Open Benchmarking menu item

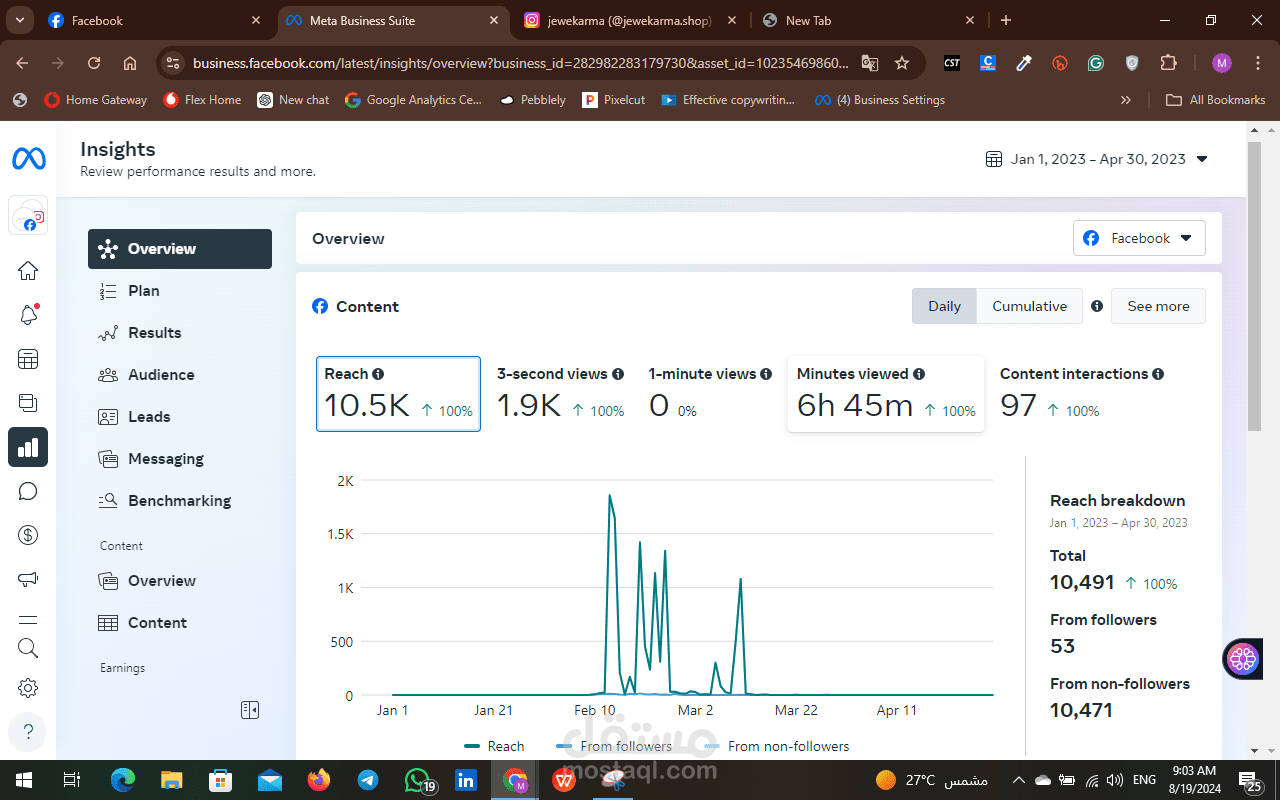180,501
